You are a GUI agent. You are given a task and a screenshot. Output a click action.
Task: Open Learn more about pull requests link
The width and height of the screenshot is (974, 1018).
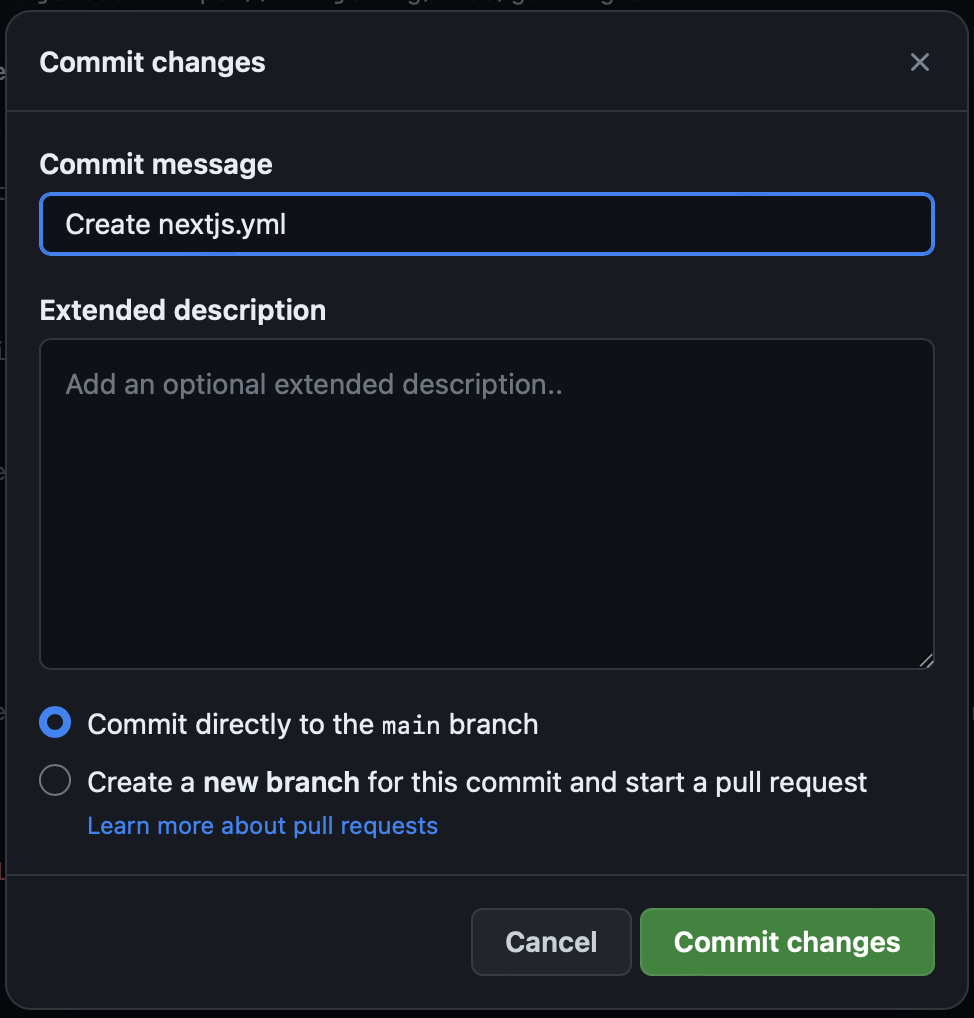(262, 826)
